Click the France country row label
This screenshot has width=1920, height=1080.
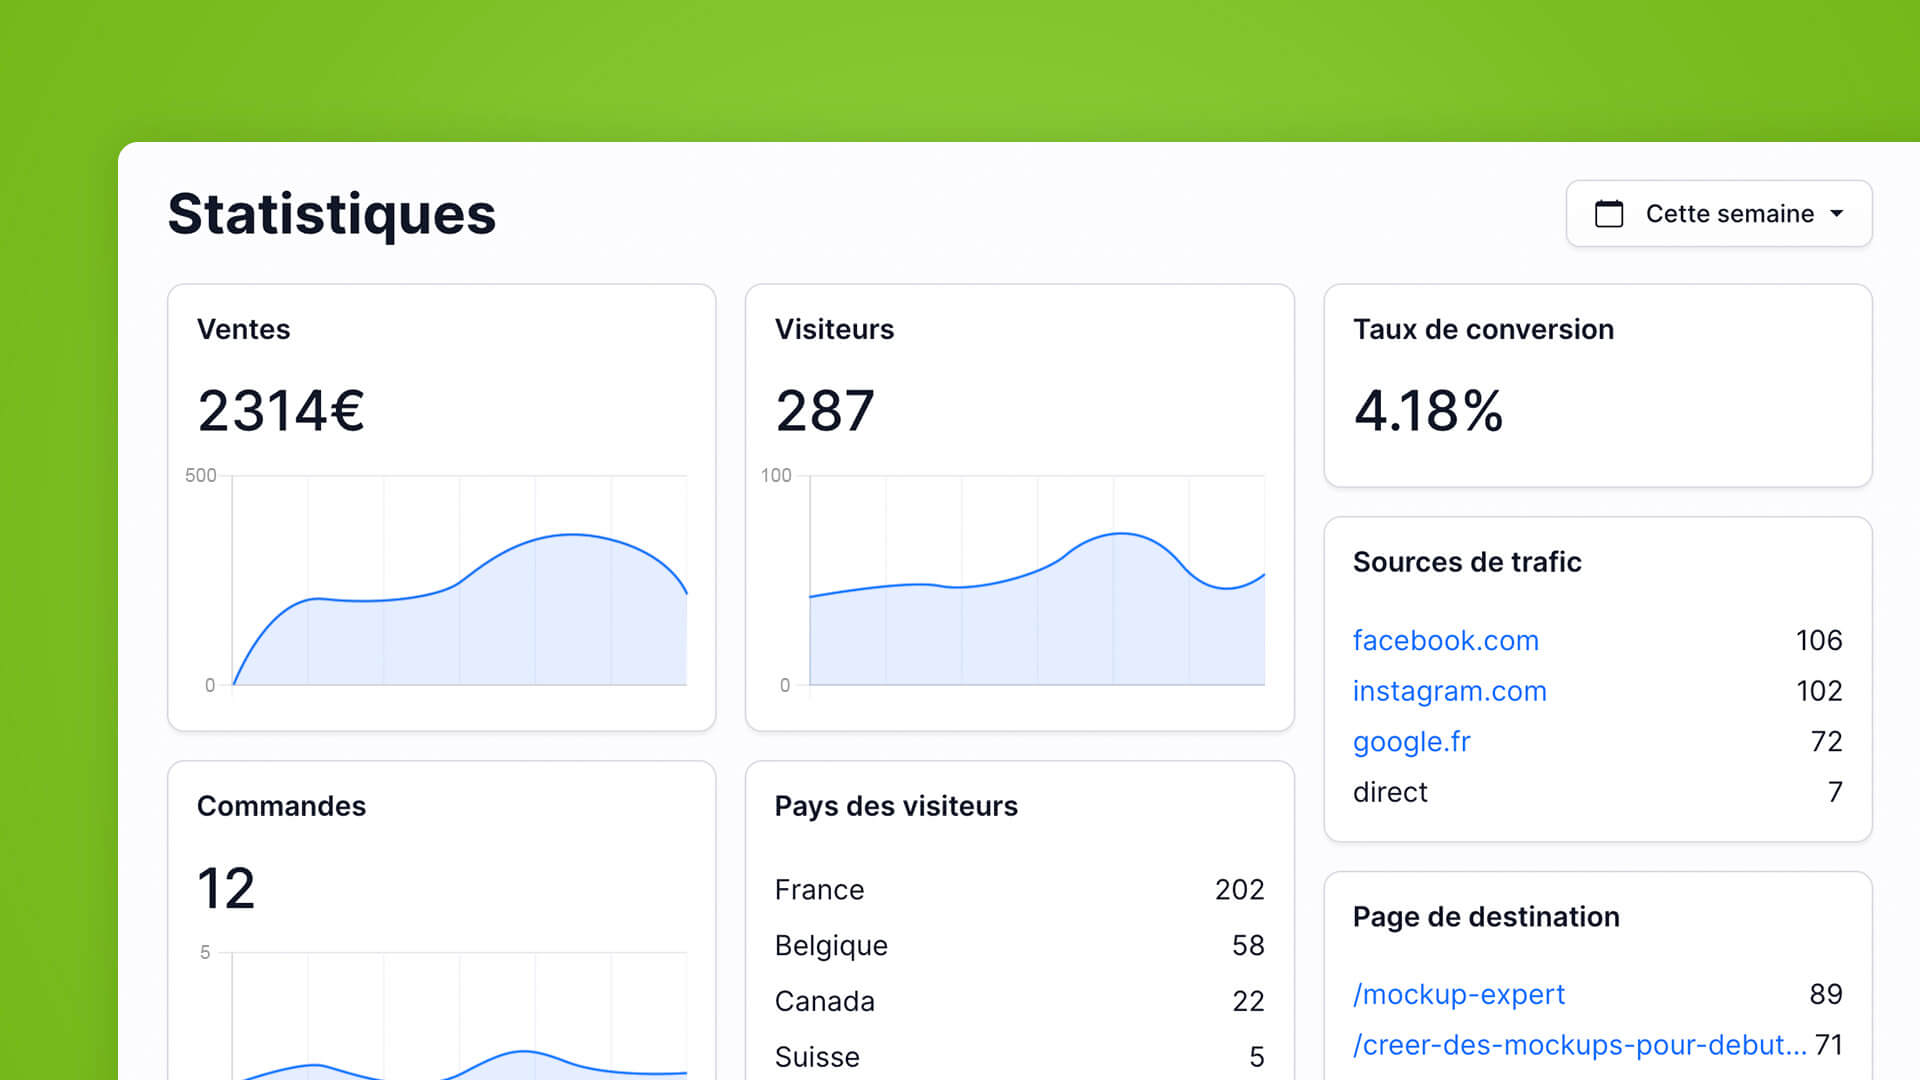tap(820, 890)
